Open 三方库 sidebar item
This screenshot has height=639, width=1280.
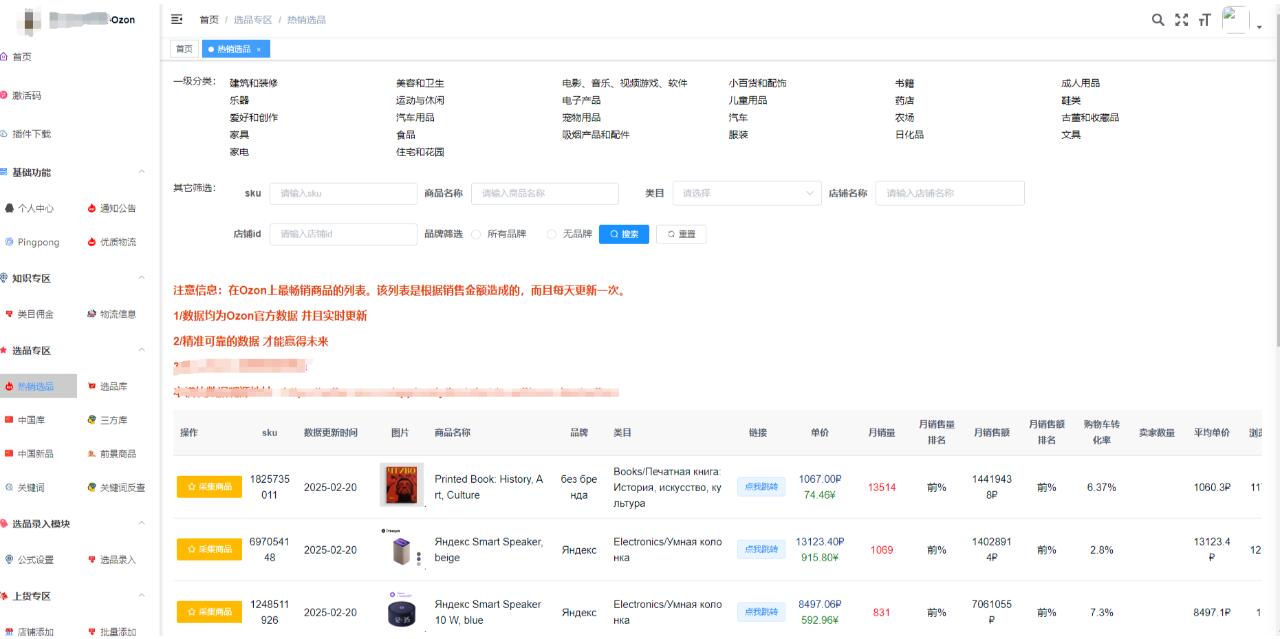(x=114, y=420)
